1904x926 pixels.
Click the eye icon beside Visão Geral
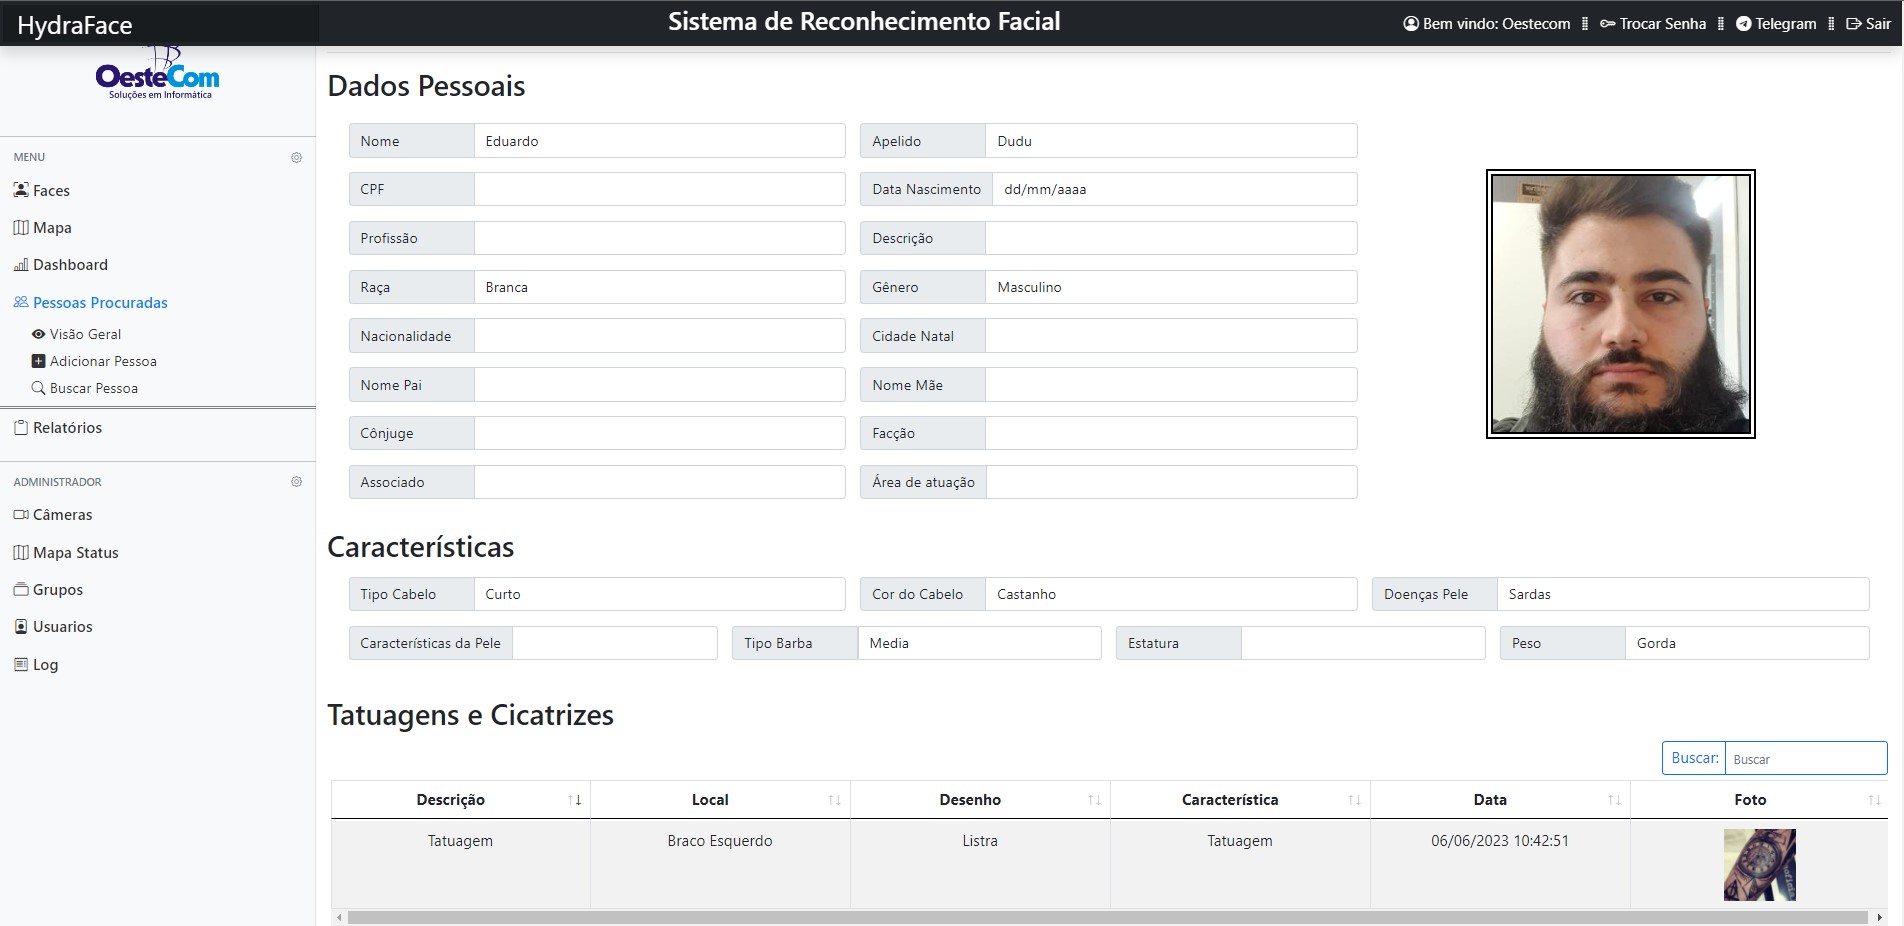[39, 334]
